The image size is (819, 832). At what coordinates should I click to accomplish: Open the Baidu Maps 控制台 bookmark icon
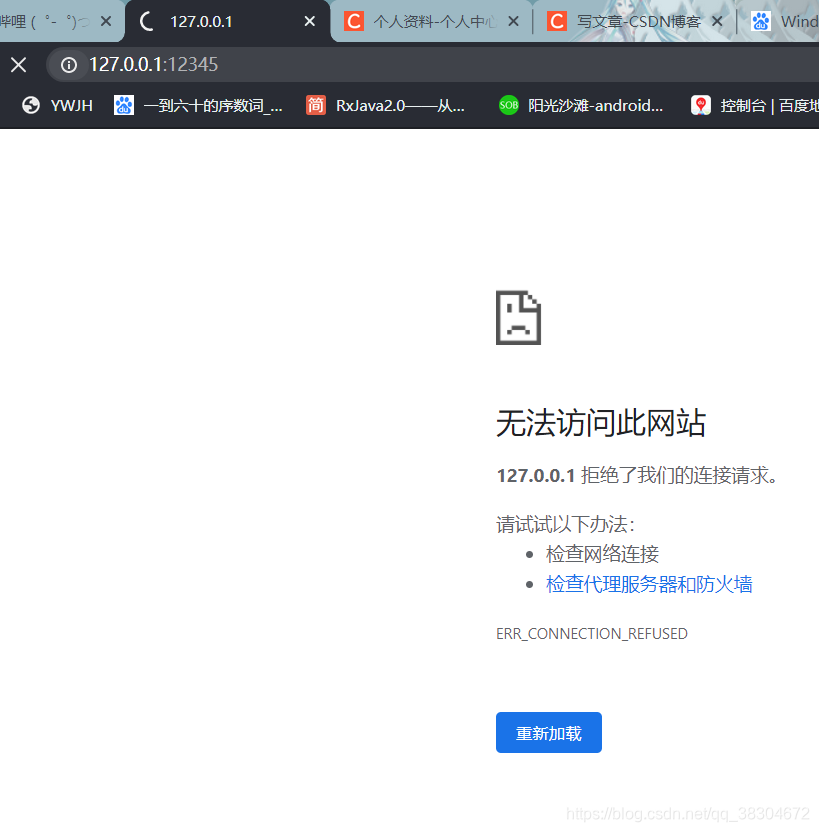700,104
